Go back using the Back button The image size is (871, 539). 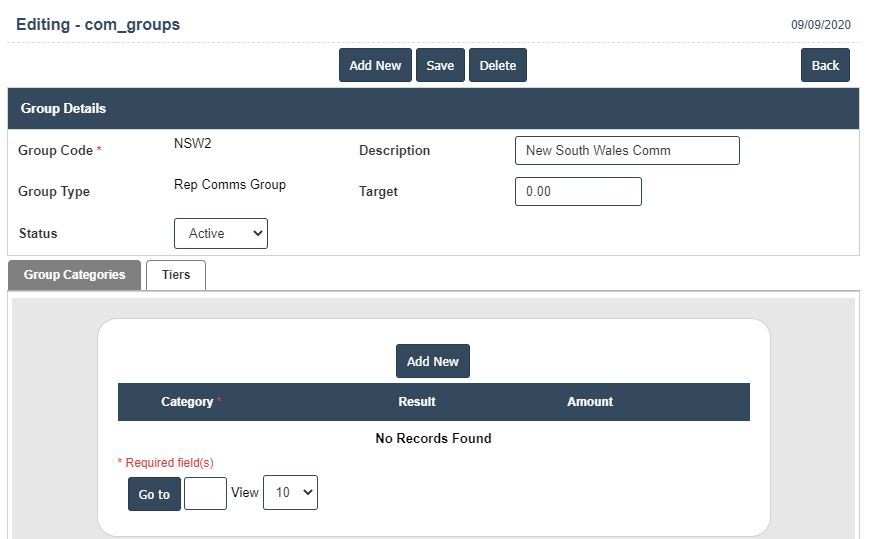(x=825, y=65)
